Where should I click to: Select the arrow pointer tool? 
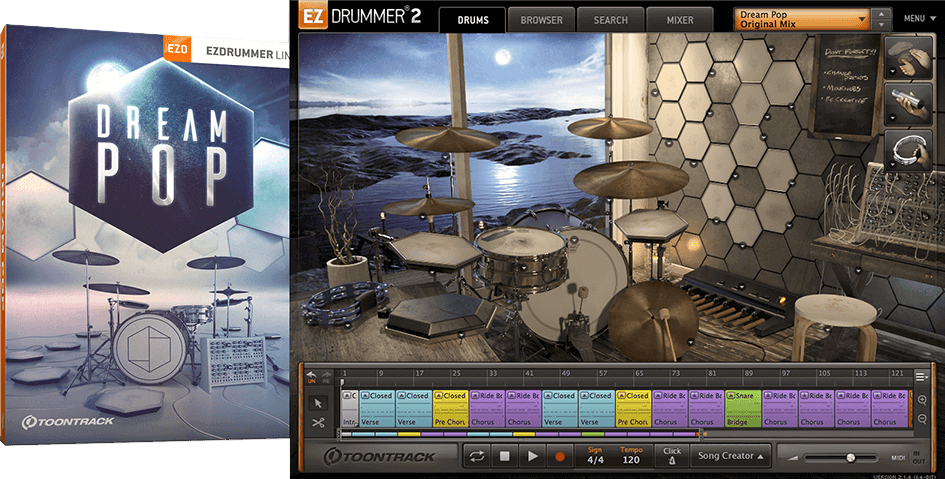point(318,402)
